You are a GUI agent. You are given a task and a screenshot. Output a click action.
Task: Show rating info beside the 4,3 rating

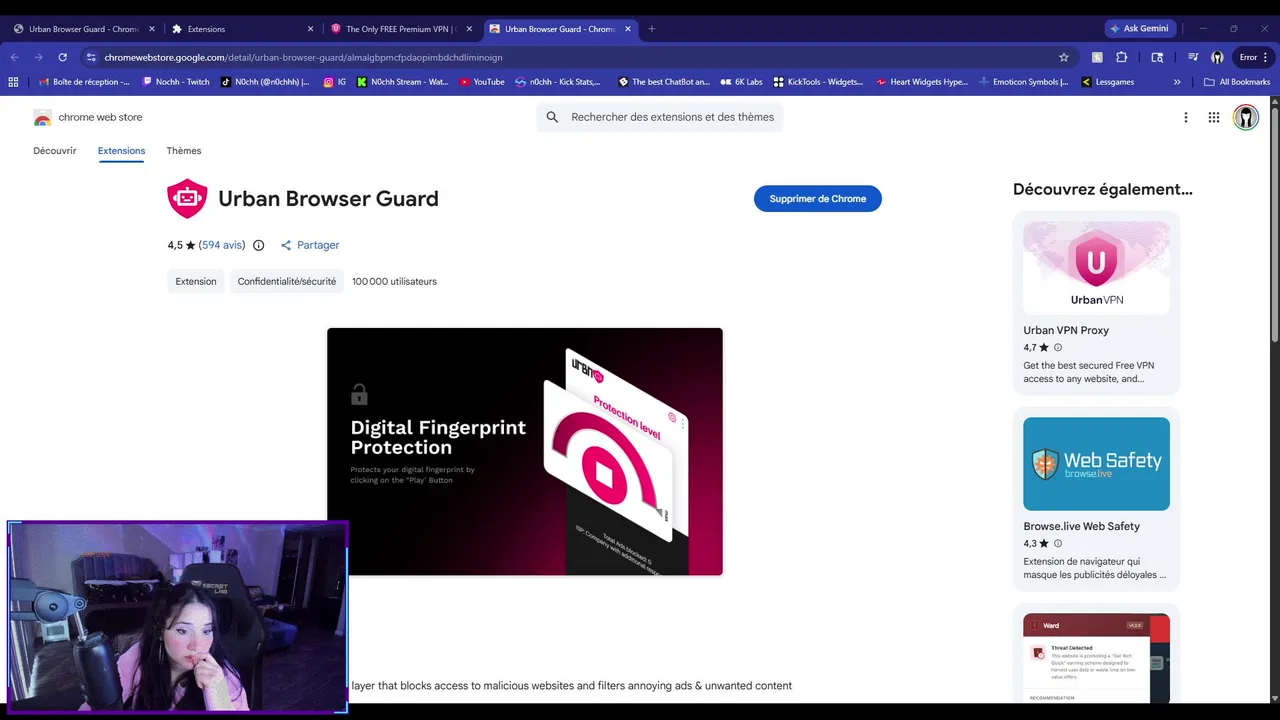click(x=1058, y=544)
